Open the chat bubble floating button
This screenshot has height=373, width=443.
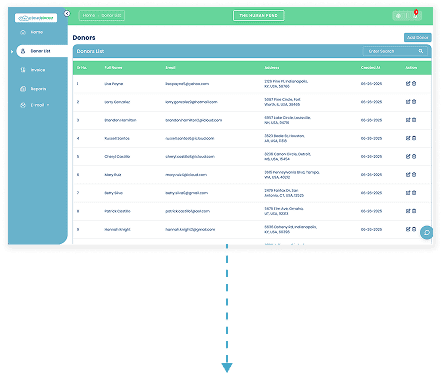pyautogui.click(x=426, y=232)
